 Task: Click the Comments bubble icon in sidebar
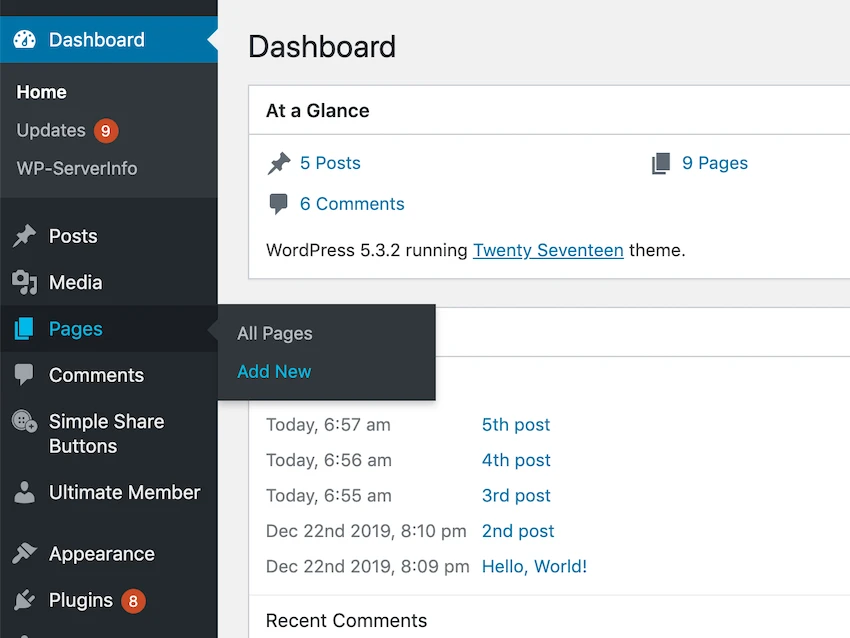click(24, 375)
